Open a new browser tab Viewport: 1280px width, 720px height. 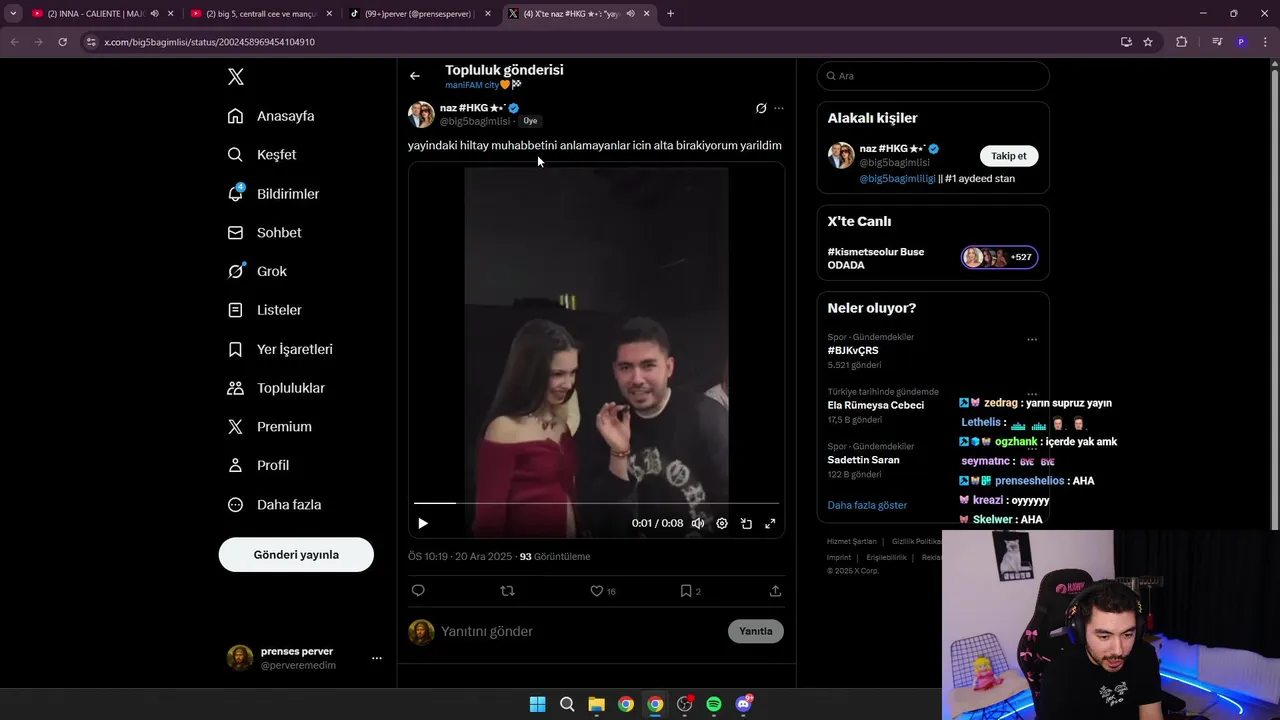670,14
